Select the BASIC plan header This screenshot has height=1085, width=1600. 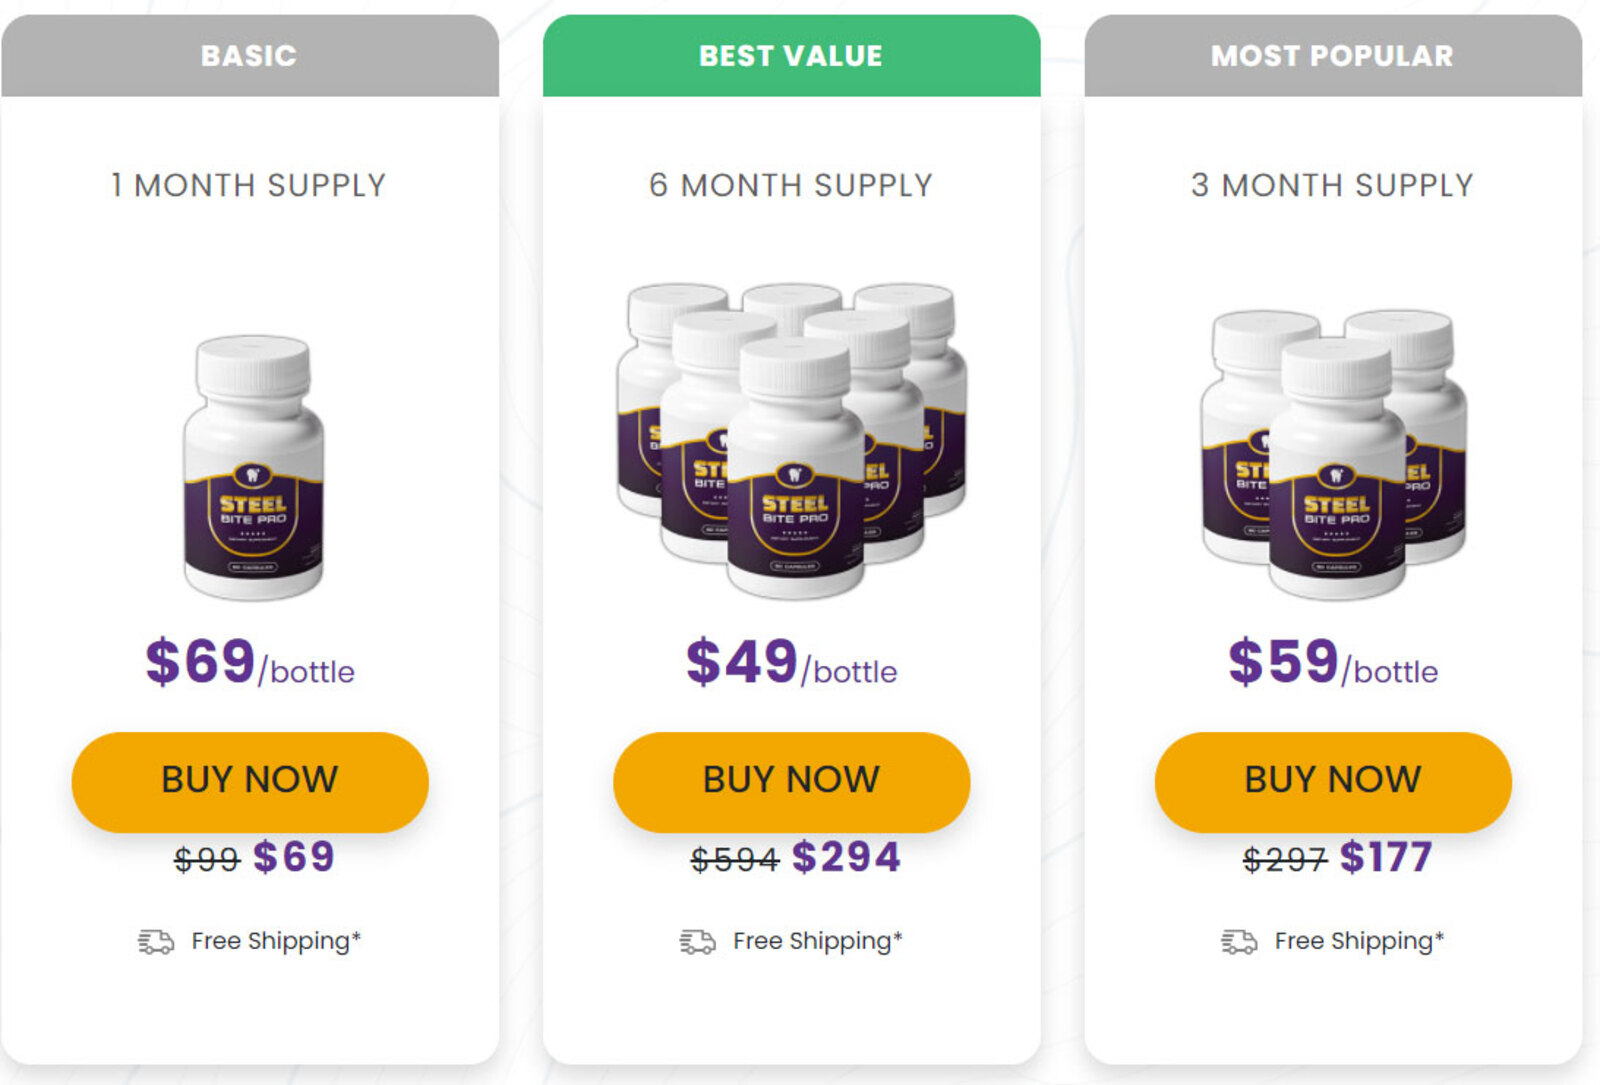click(x=249, y=56)
